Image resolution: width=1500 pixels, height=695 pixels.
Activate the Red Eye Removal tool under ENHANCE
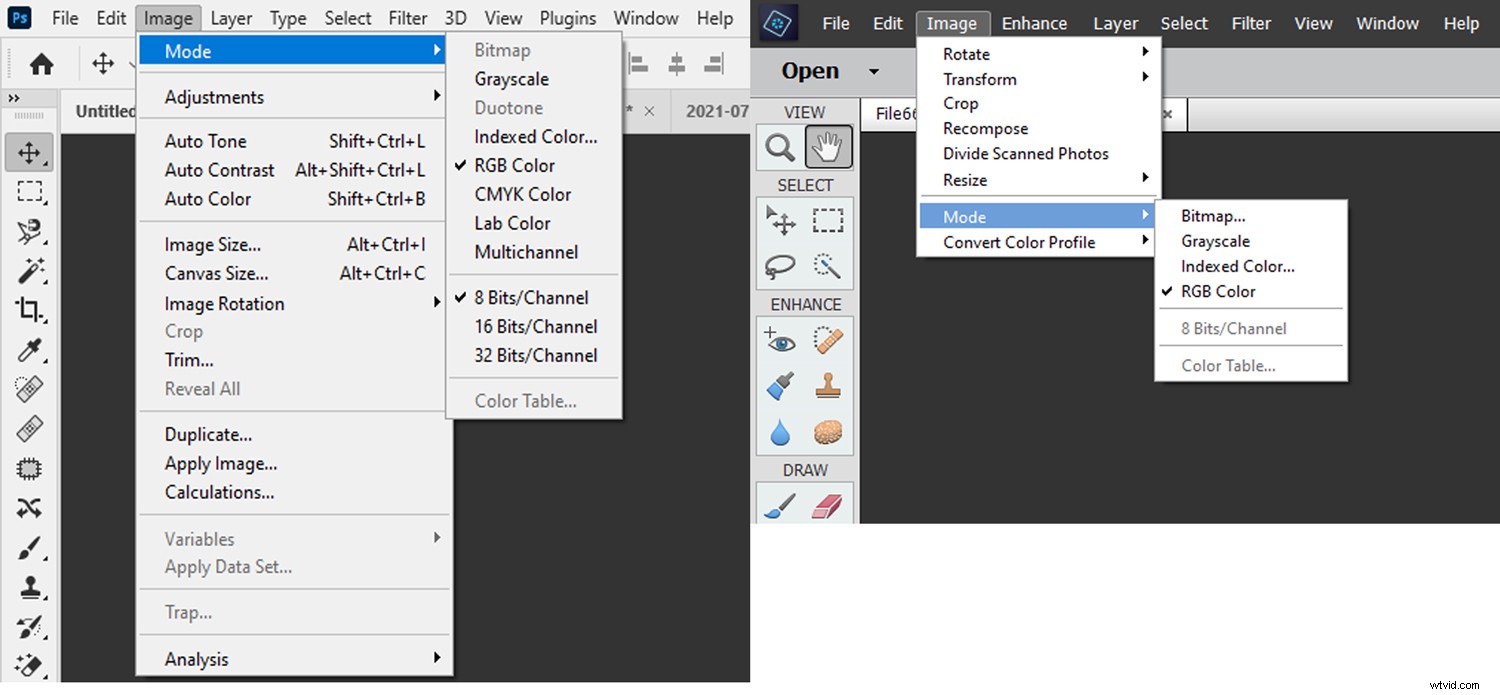(x=779, y=340)
